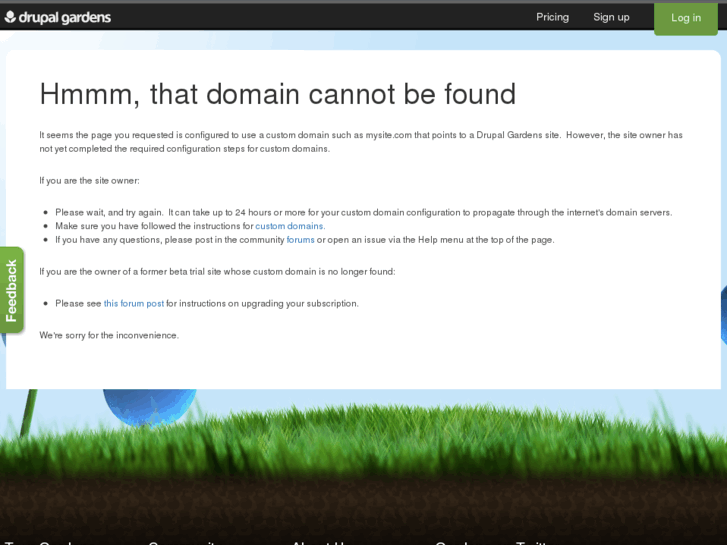Click the 'Hmmm, that domain cannot be found' heading
Viewport: 727px width, 545px height.
[x=277, y=94]
